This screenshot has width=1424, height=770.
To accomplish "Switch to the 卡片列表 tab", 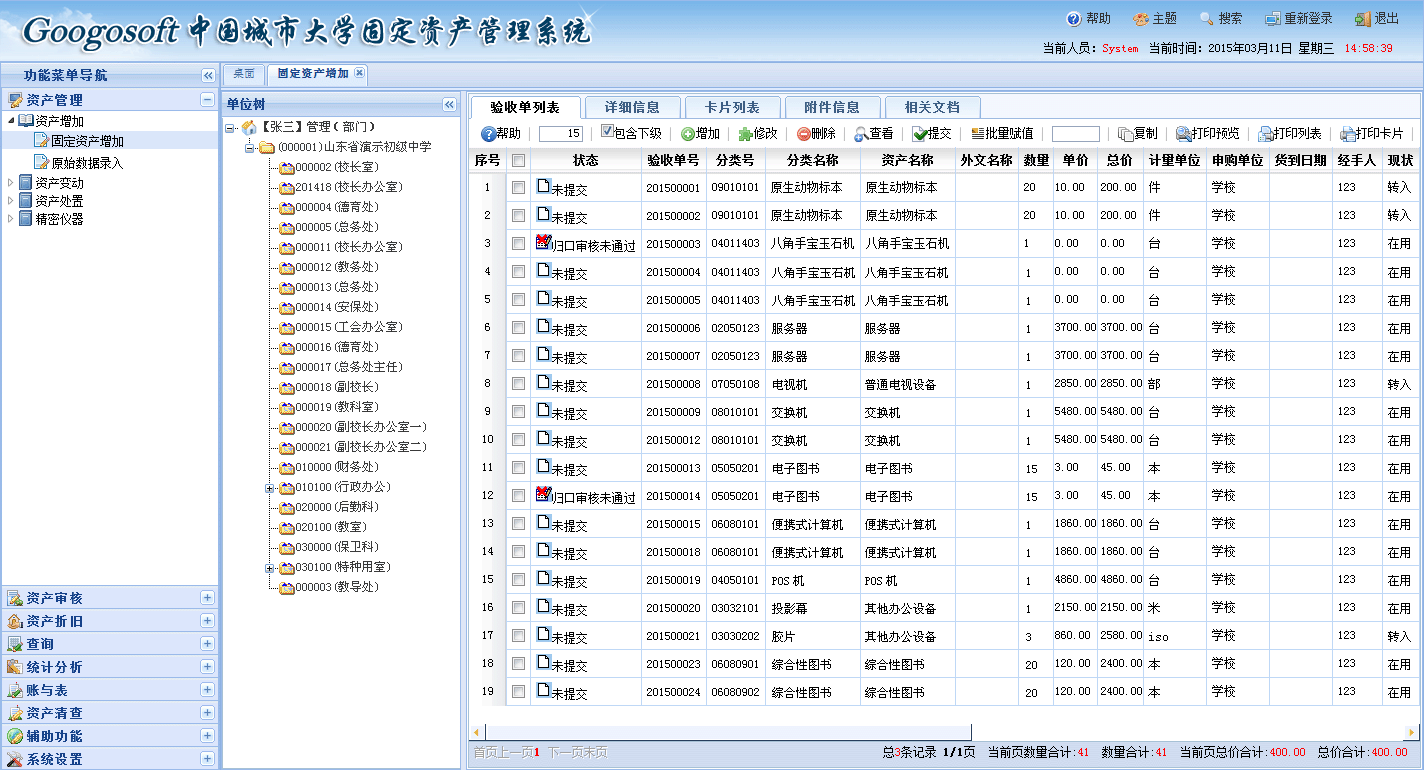I will click(731, 108).
